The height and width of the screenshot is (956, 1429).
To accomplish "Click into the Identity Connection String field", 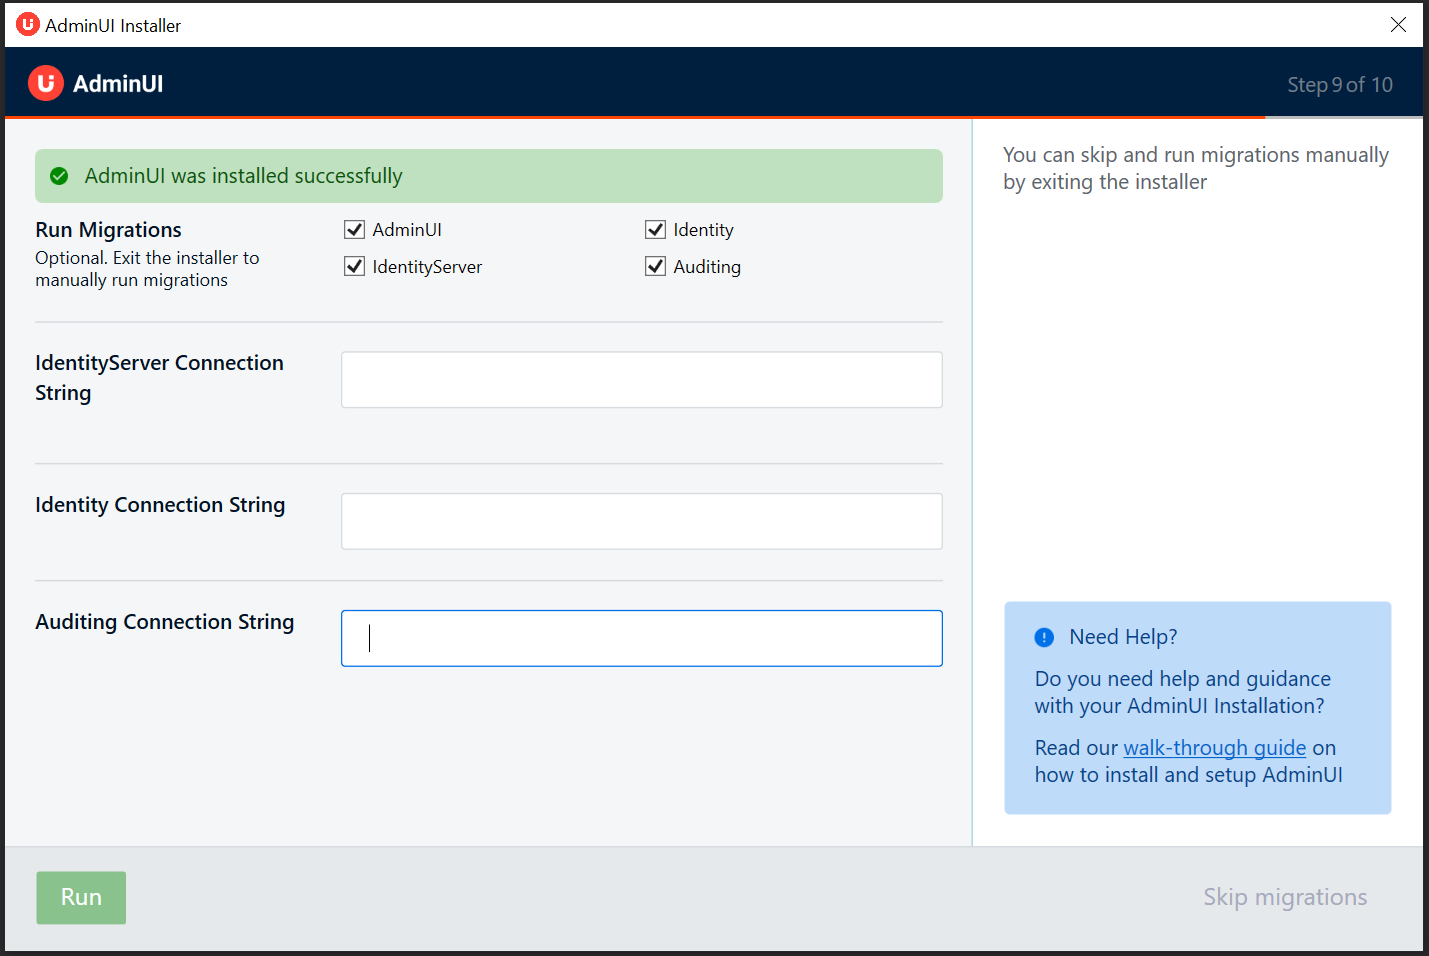I will (x=641, y=521).
